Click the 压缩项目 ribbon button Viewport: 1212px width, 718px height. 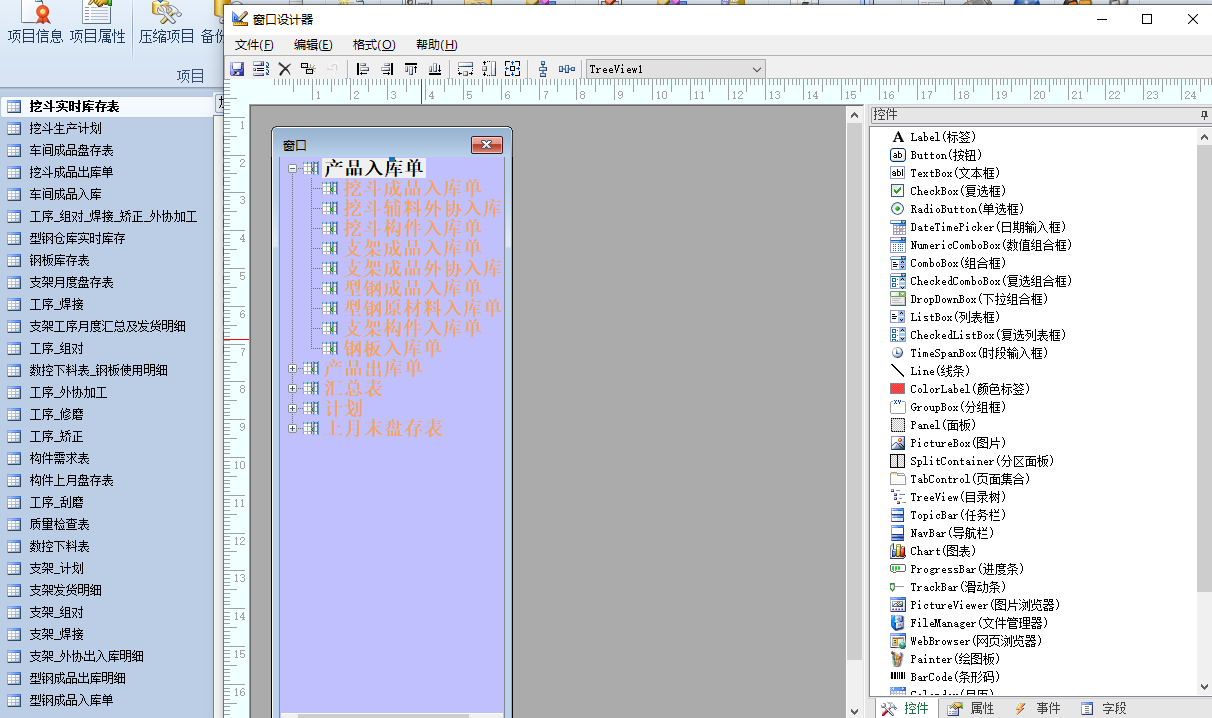[166, 24]
